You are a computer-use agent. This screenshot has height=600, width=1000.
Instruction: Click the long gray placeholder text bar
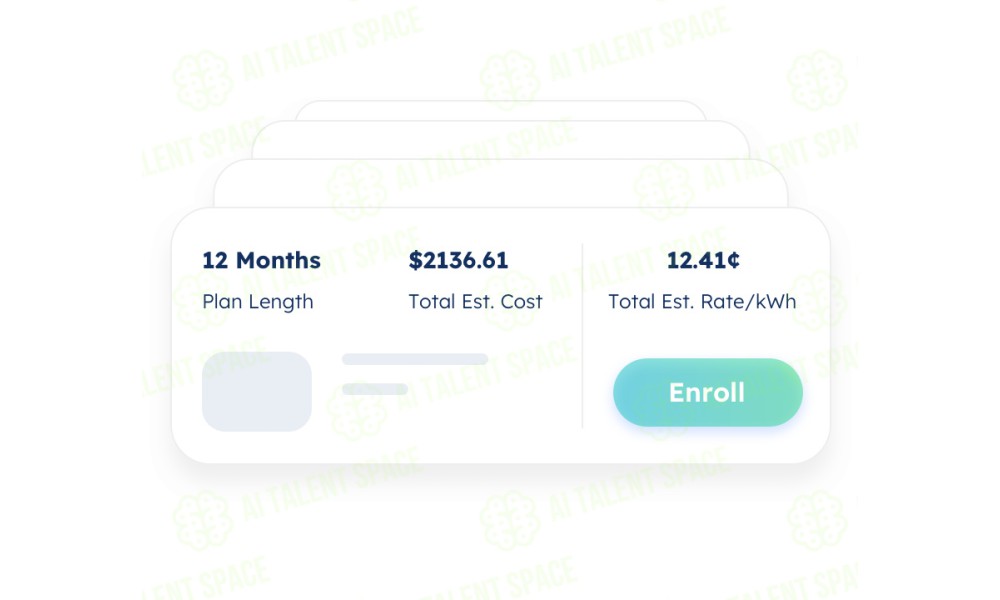415,359
